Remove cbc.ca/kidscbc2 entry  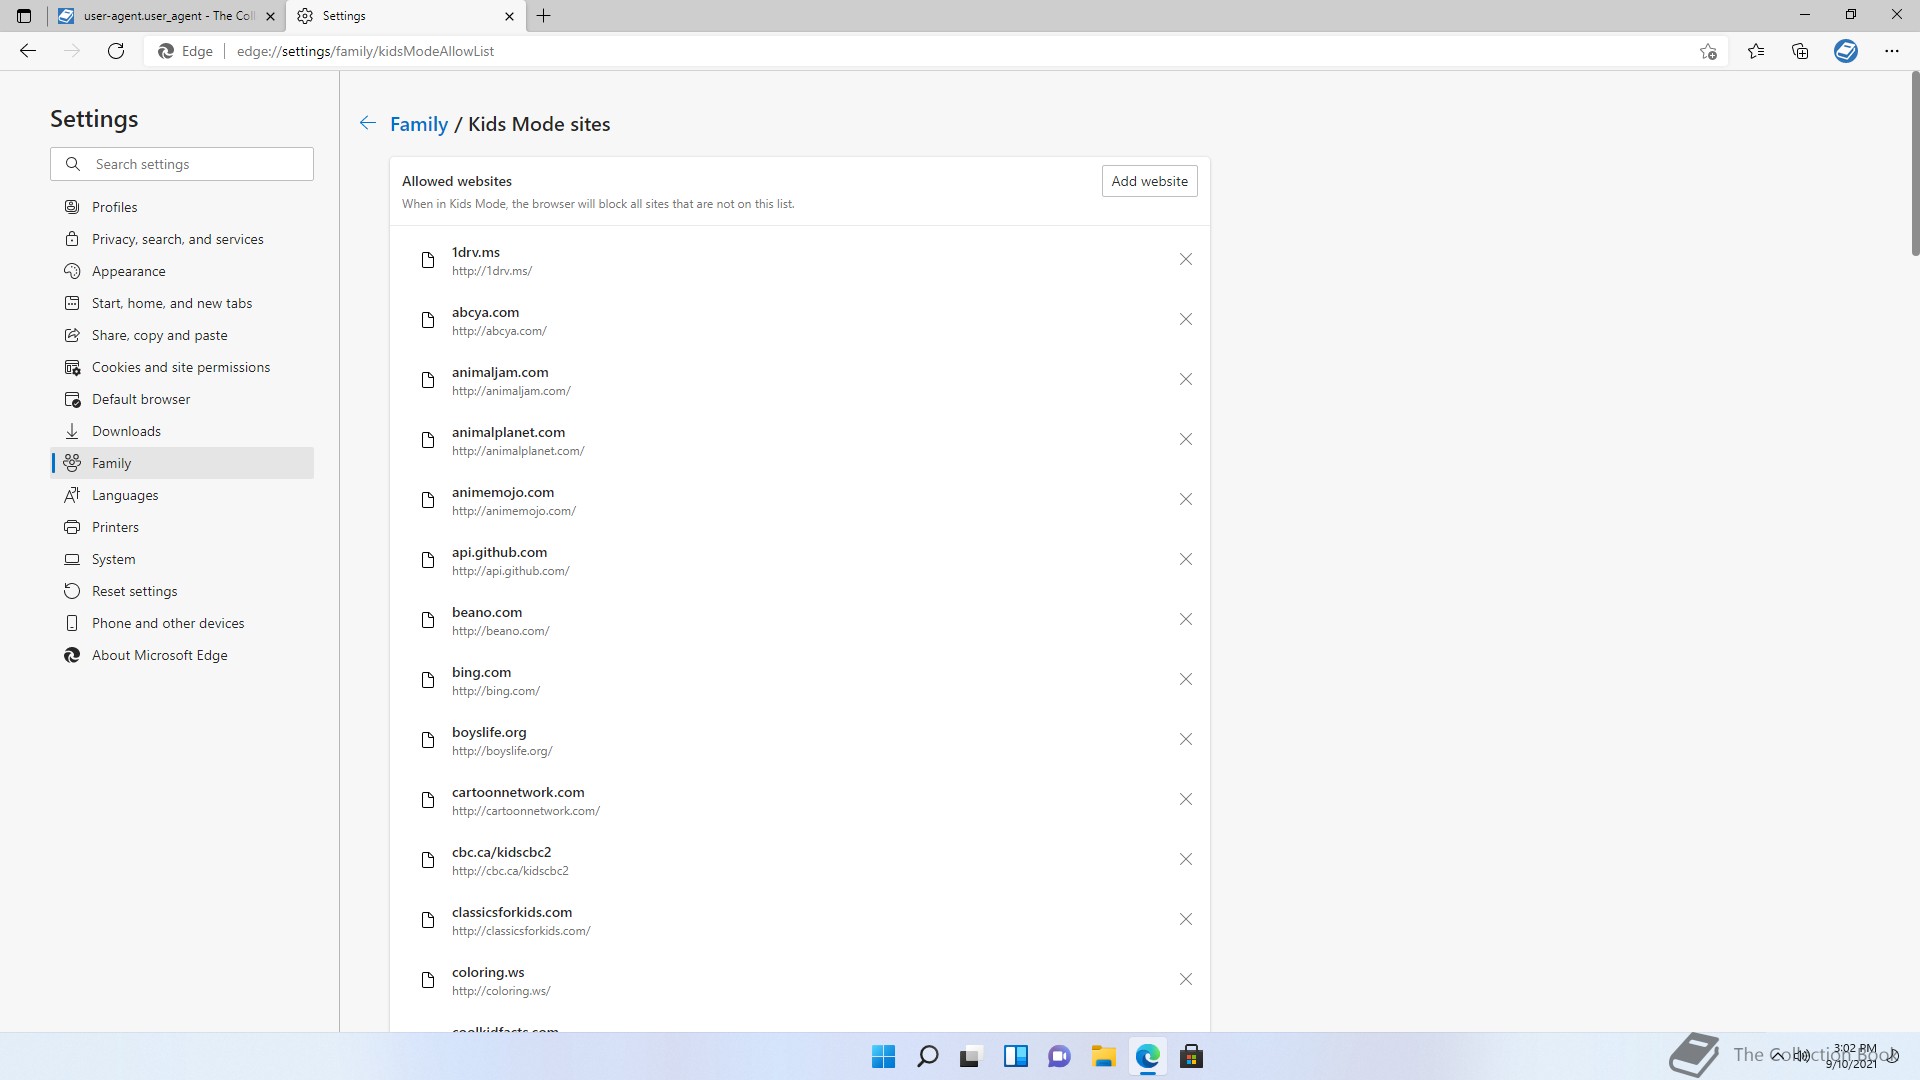point(1185,859)
